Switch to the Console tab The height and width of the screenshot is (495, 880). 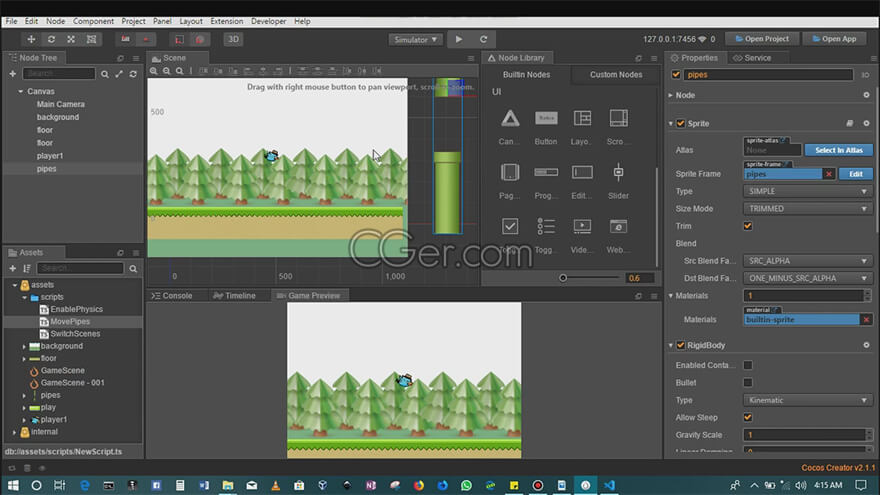[x=172, y=296]
